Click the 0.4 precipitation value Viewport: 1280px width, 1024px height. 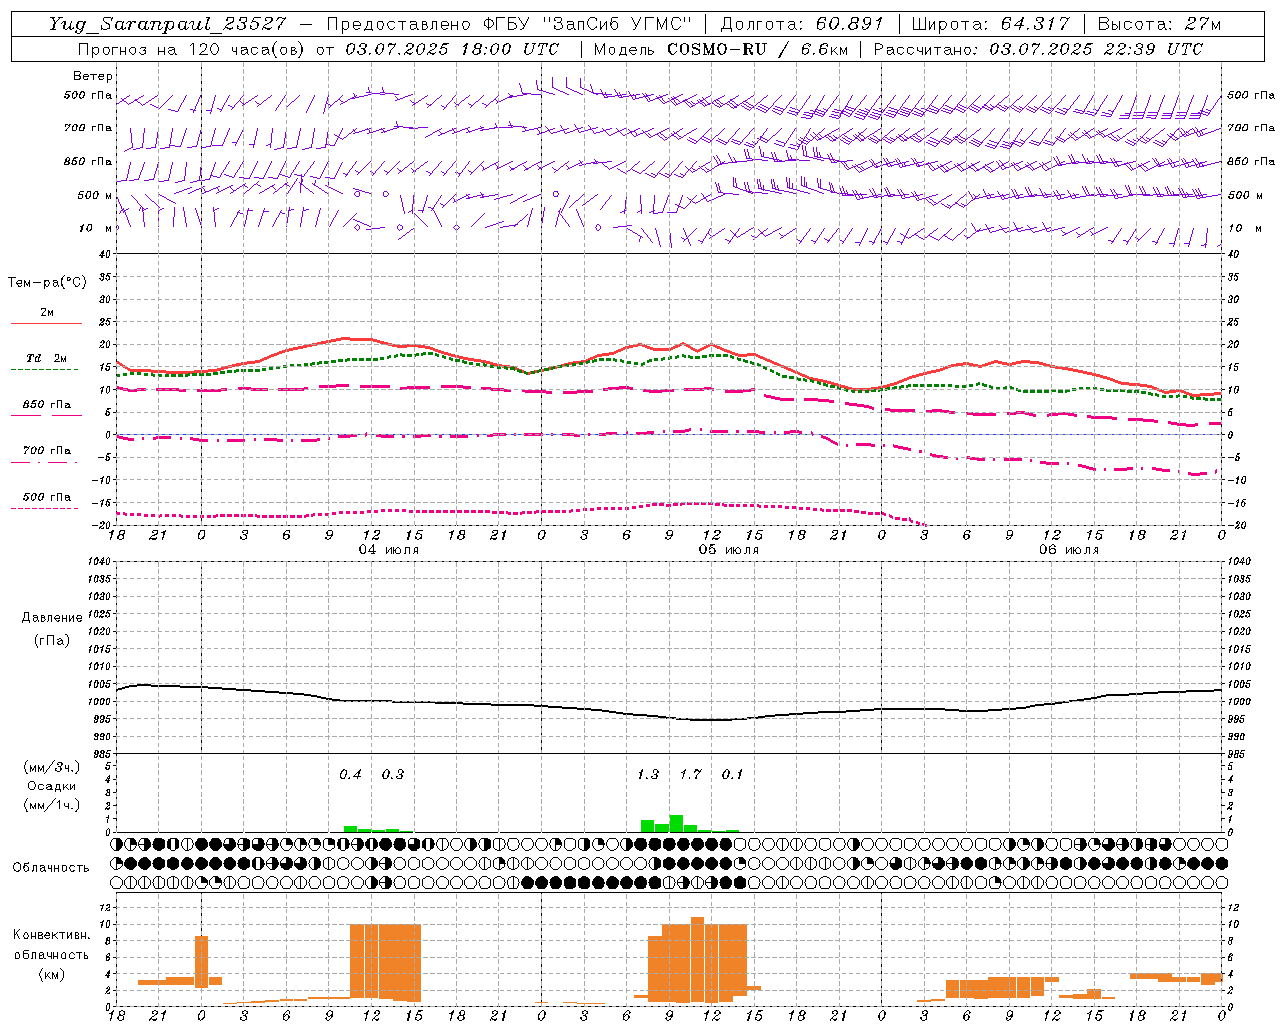351,775
